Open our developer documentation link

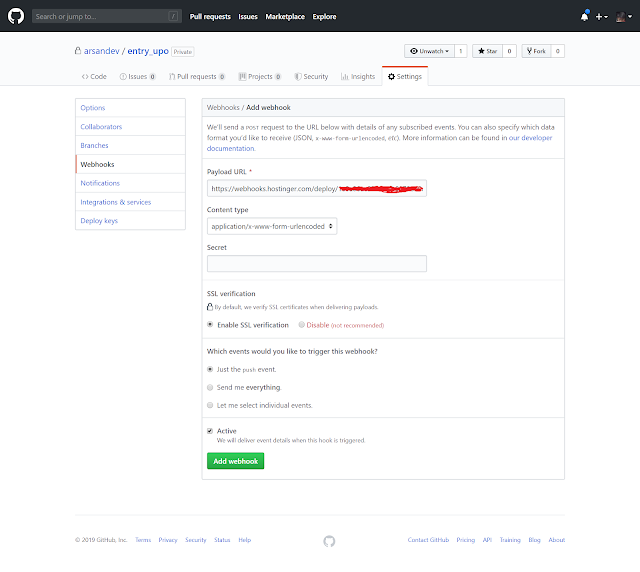[530, 138]
